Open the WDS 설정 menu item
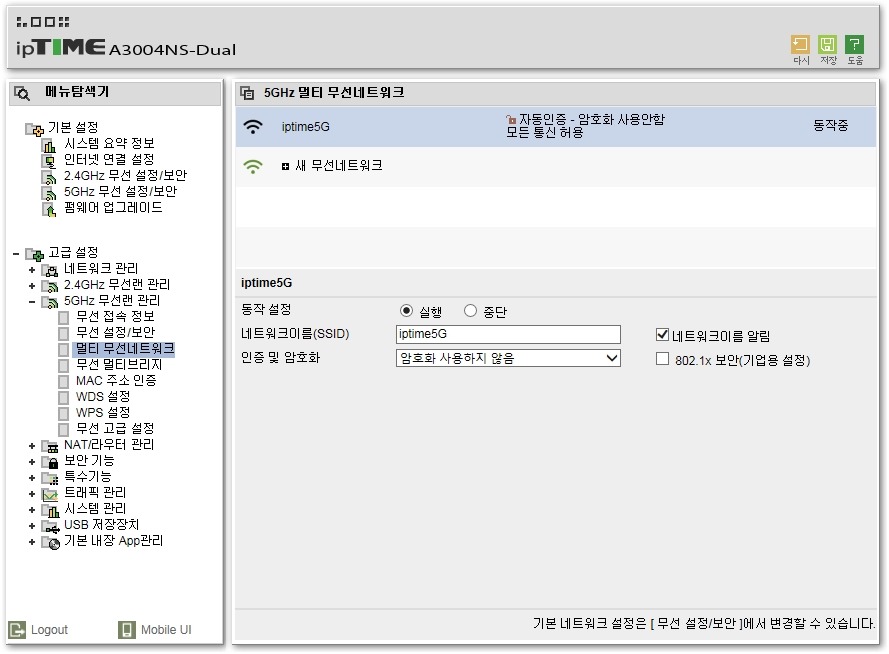The width and height of the screenshot is (889, 654). tap(103, 396)
